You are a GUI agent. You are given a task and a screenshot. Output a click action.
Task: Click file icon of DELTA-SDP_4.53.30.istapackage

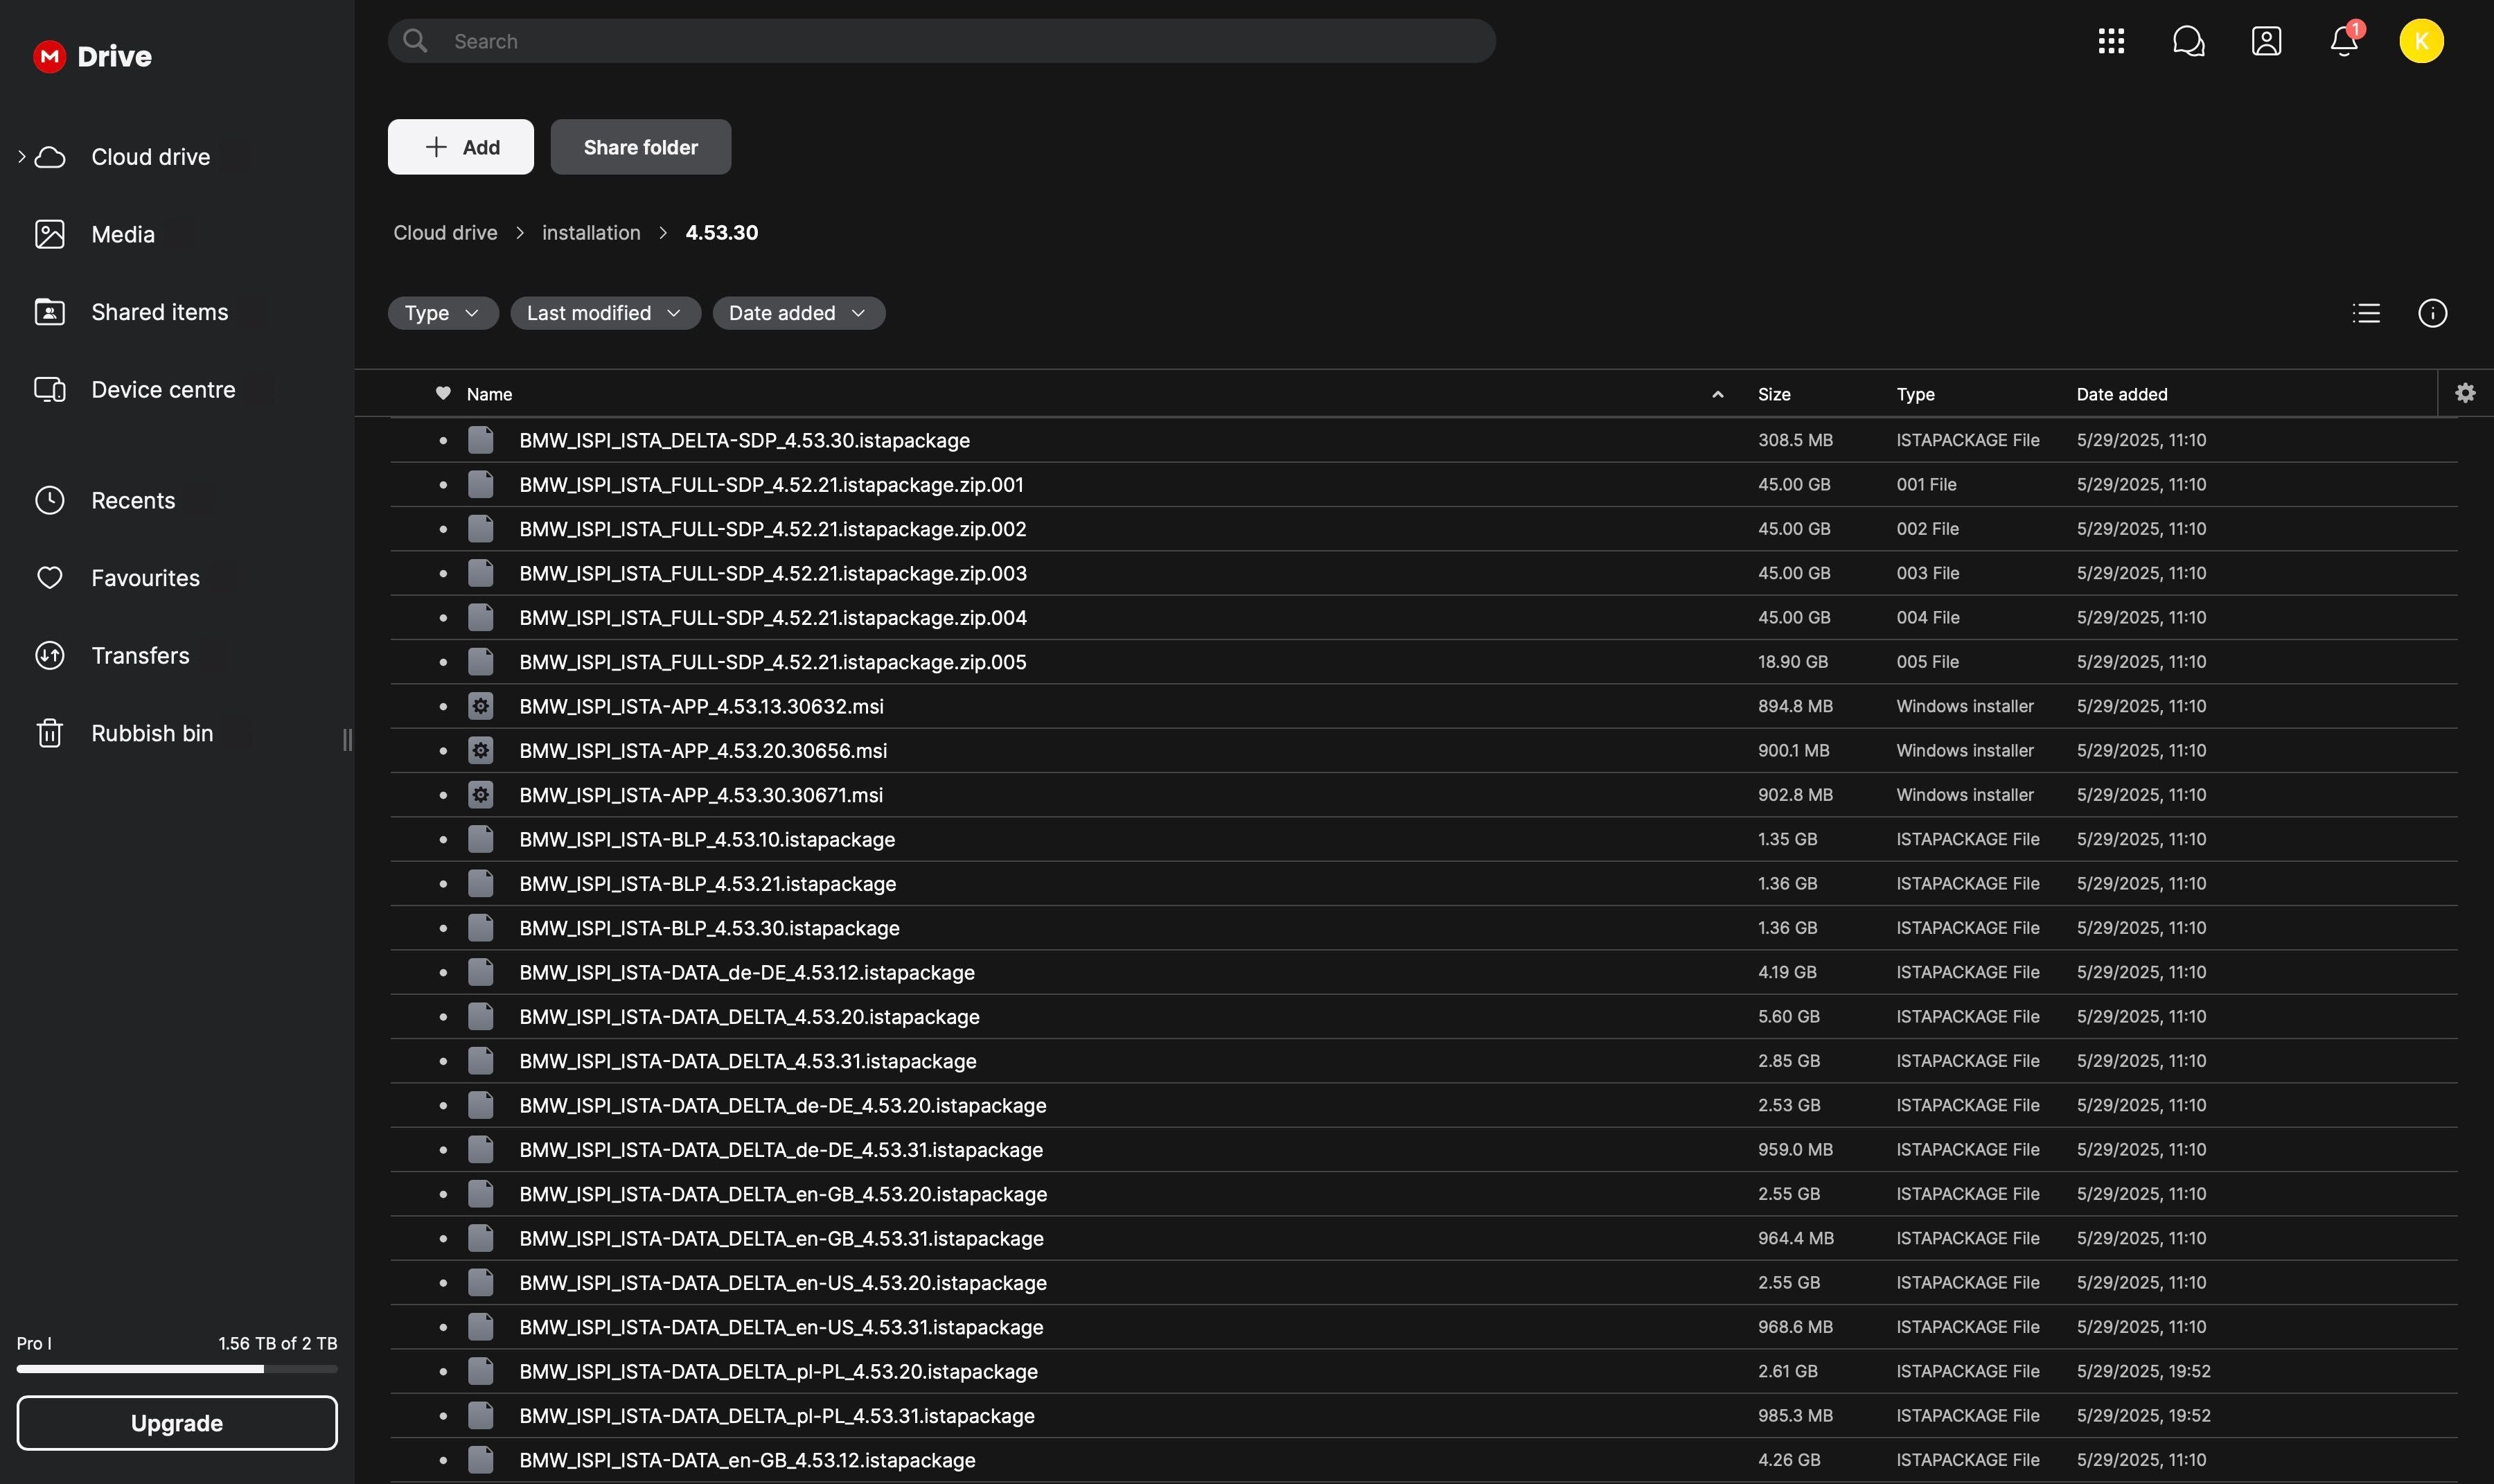(481, 440)
